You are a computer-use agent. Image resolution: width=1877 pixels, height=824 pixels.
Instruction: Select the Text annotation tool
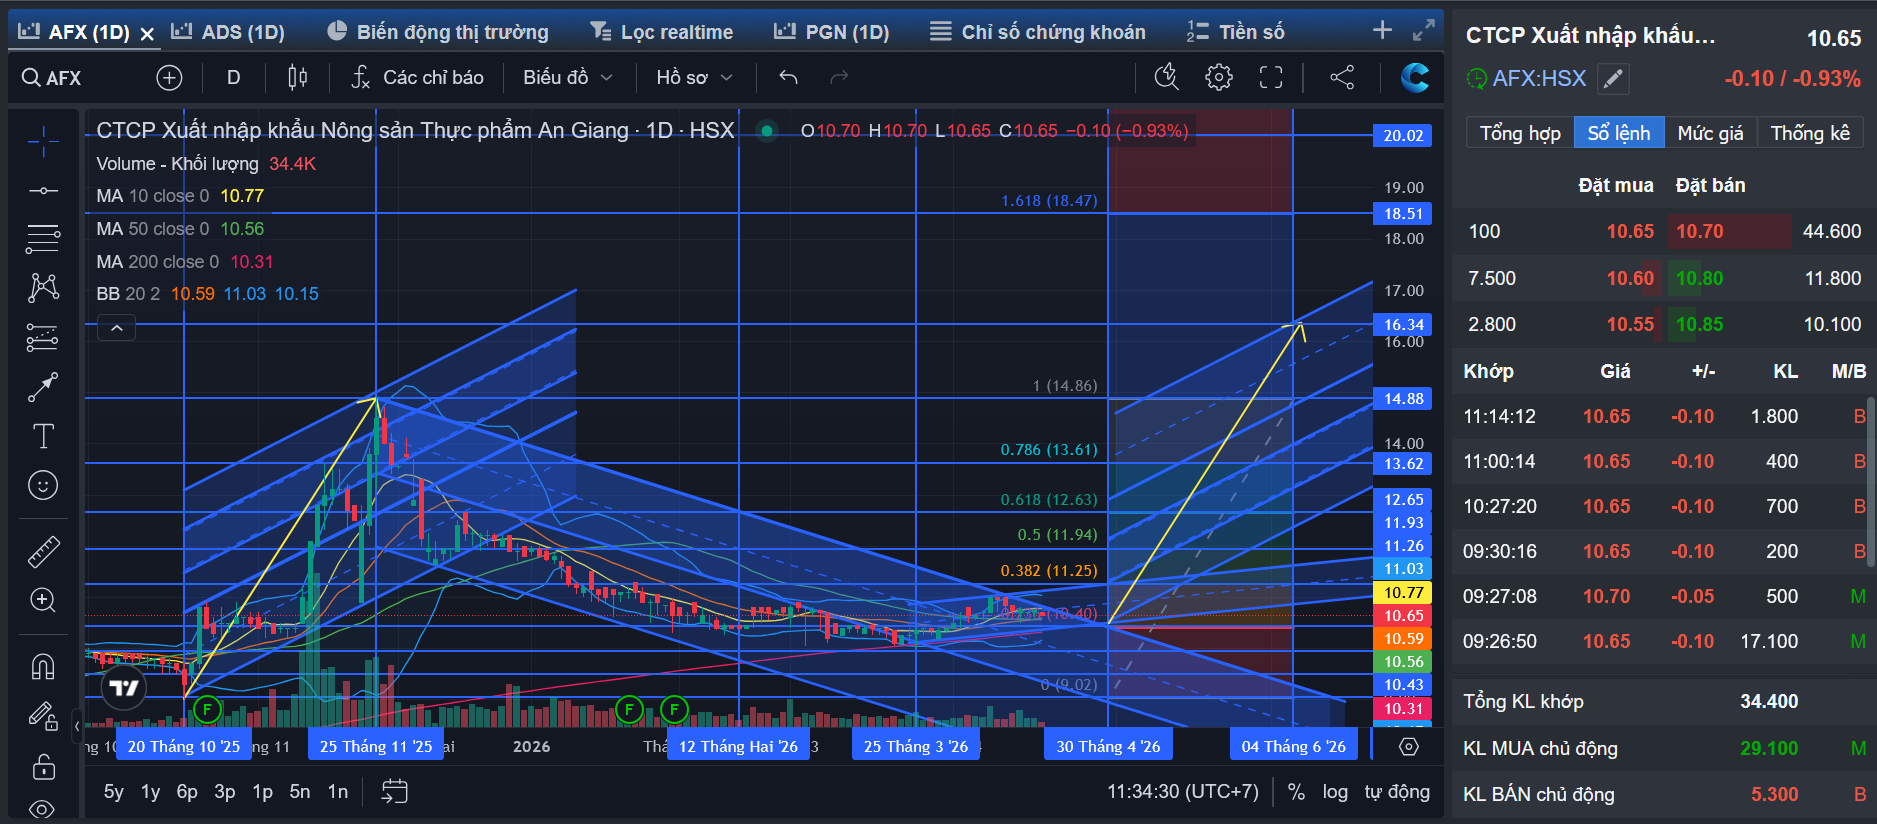(x=43, y=436)
